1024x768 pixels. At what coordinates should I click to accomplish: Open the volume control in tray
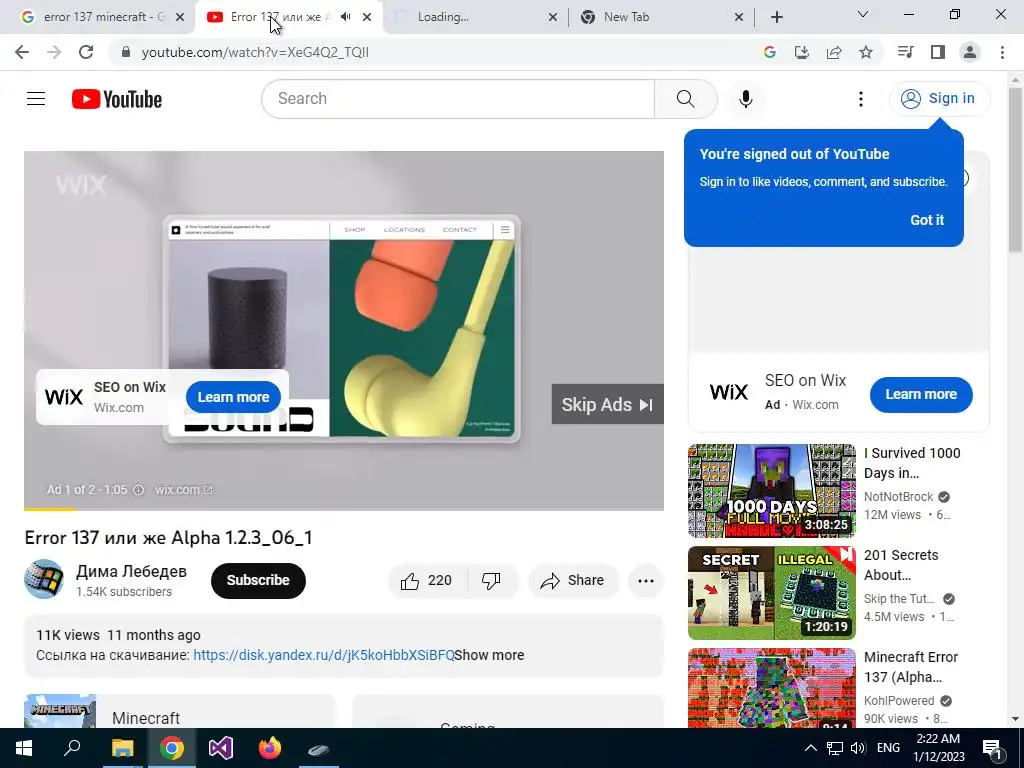(858, 748)
